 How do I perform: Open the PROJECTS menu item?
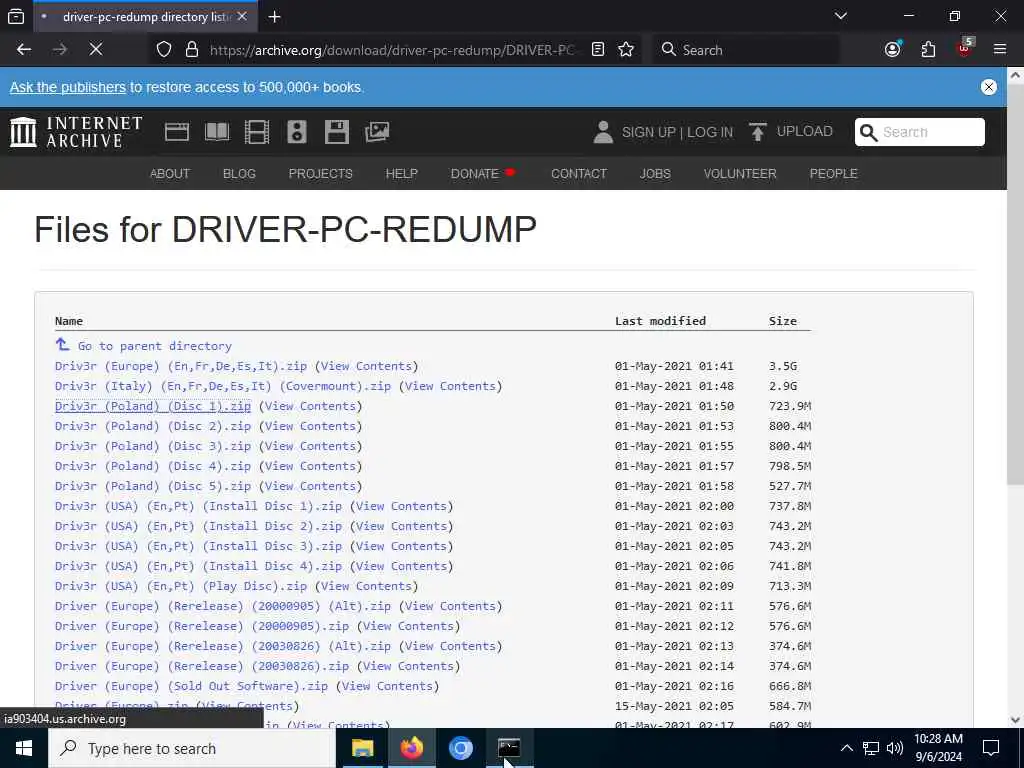click(x=321, y=174)
